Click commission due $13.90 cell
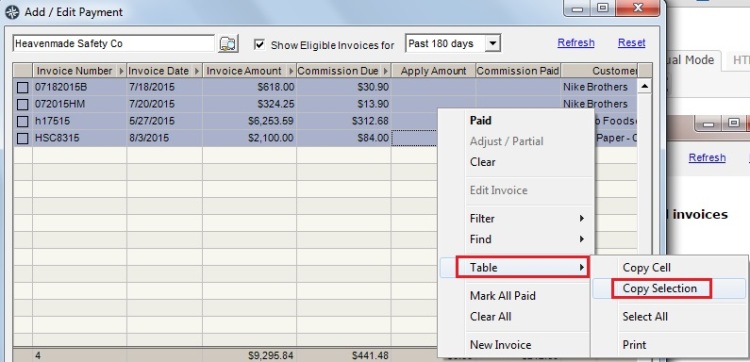Viewport: 750px width, 362px height. [343, 104]
